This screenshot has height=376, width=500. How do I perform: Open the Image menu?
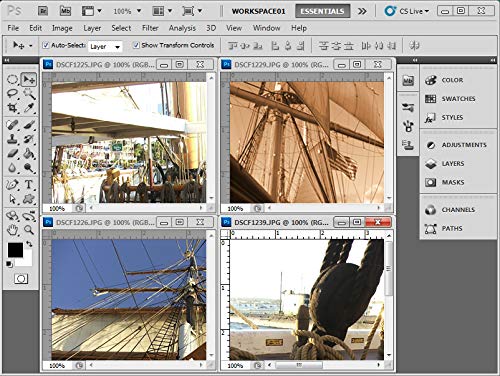62,28
